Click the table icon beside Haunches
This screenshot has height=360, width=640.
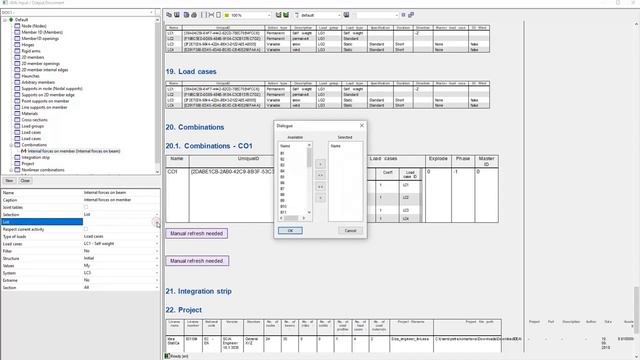click(x=17, y=76)
